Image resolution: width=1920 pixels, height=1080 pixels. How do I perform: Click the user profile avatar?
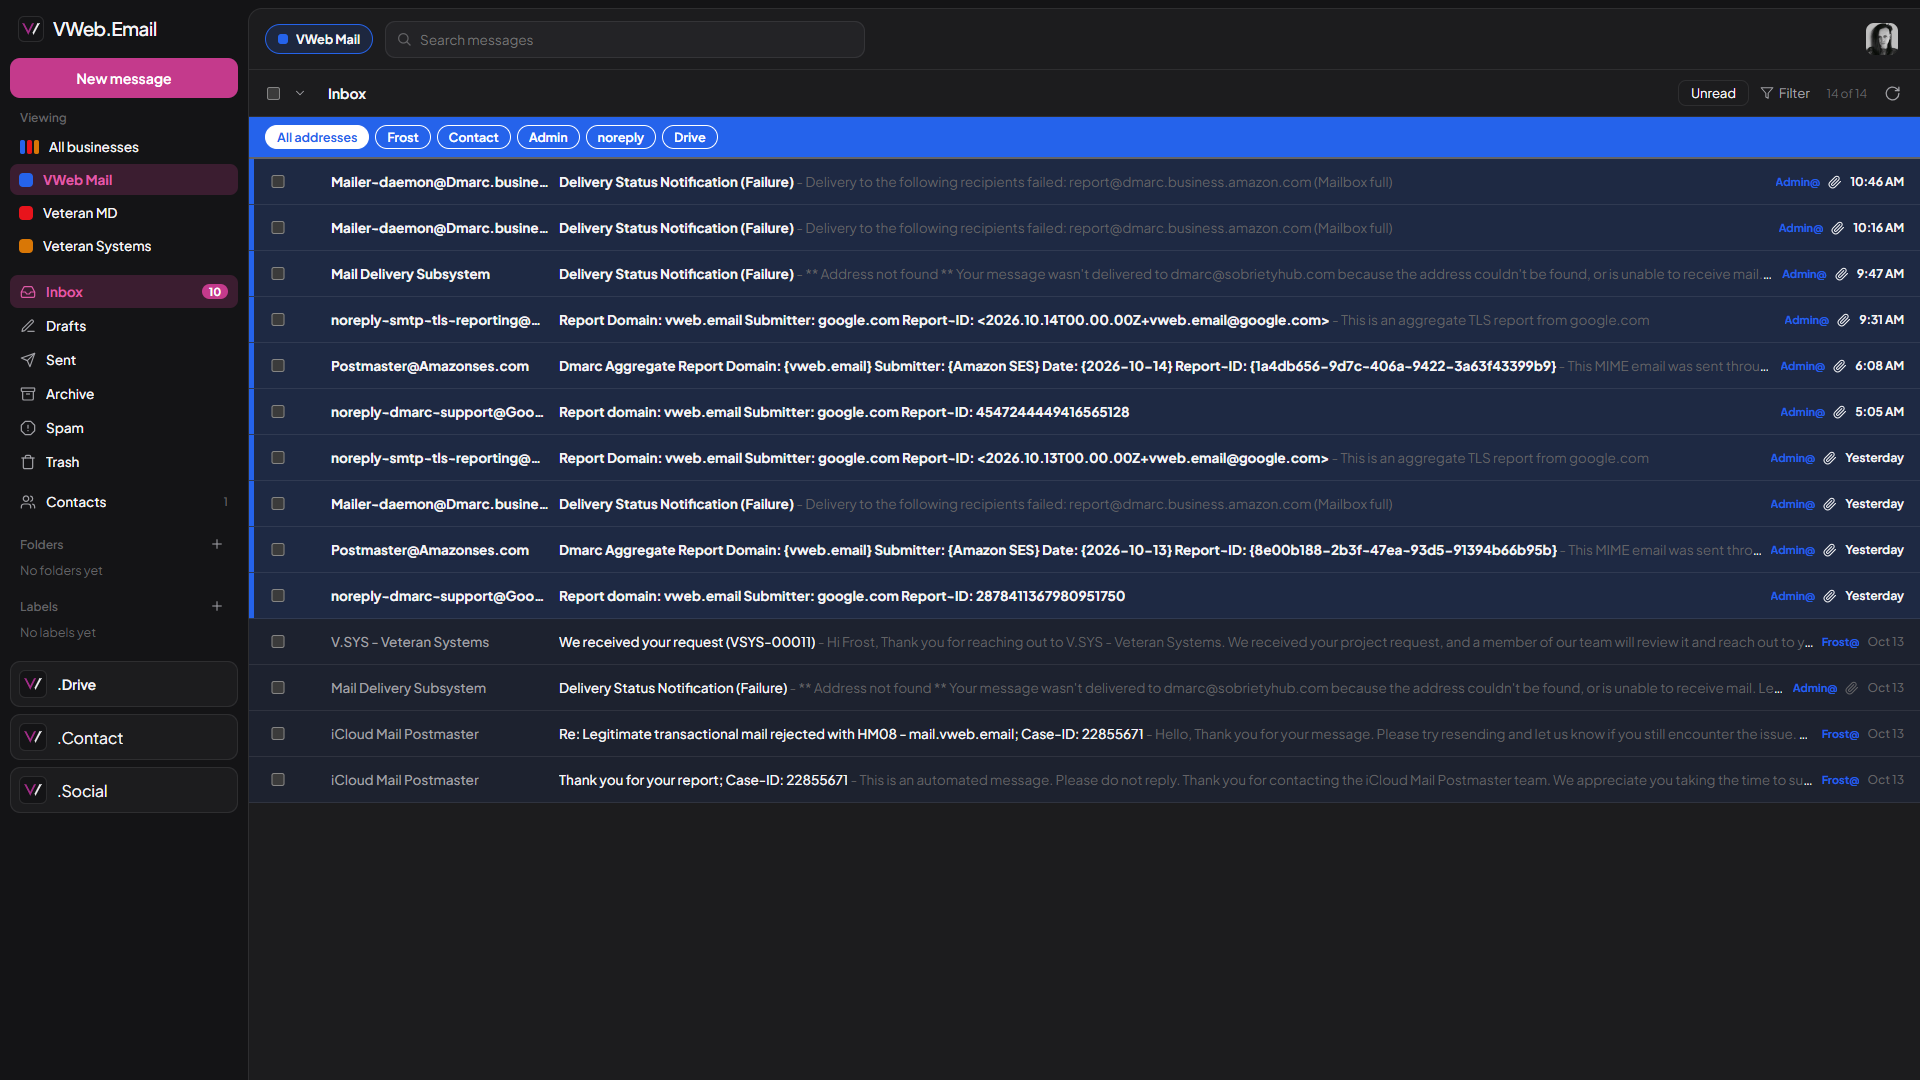(x=1881, y=39)
